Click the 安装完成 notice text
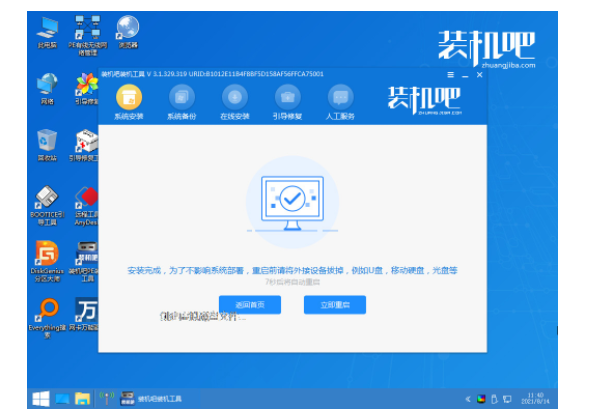Viewport: 597px width, 419px height. click(292, 270)
